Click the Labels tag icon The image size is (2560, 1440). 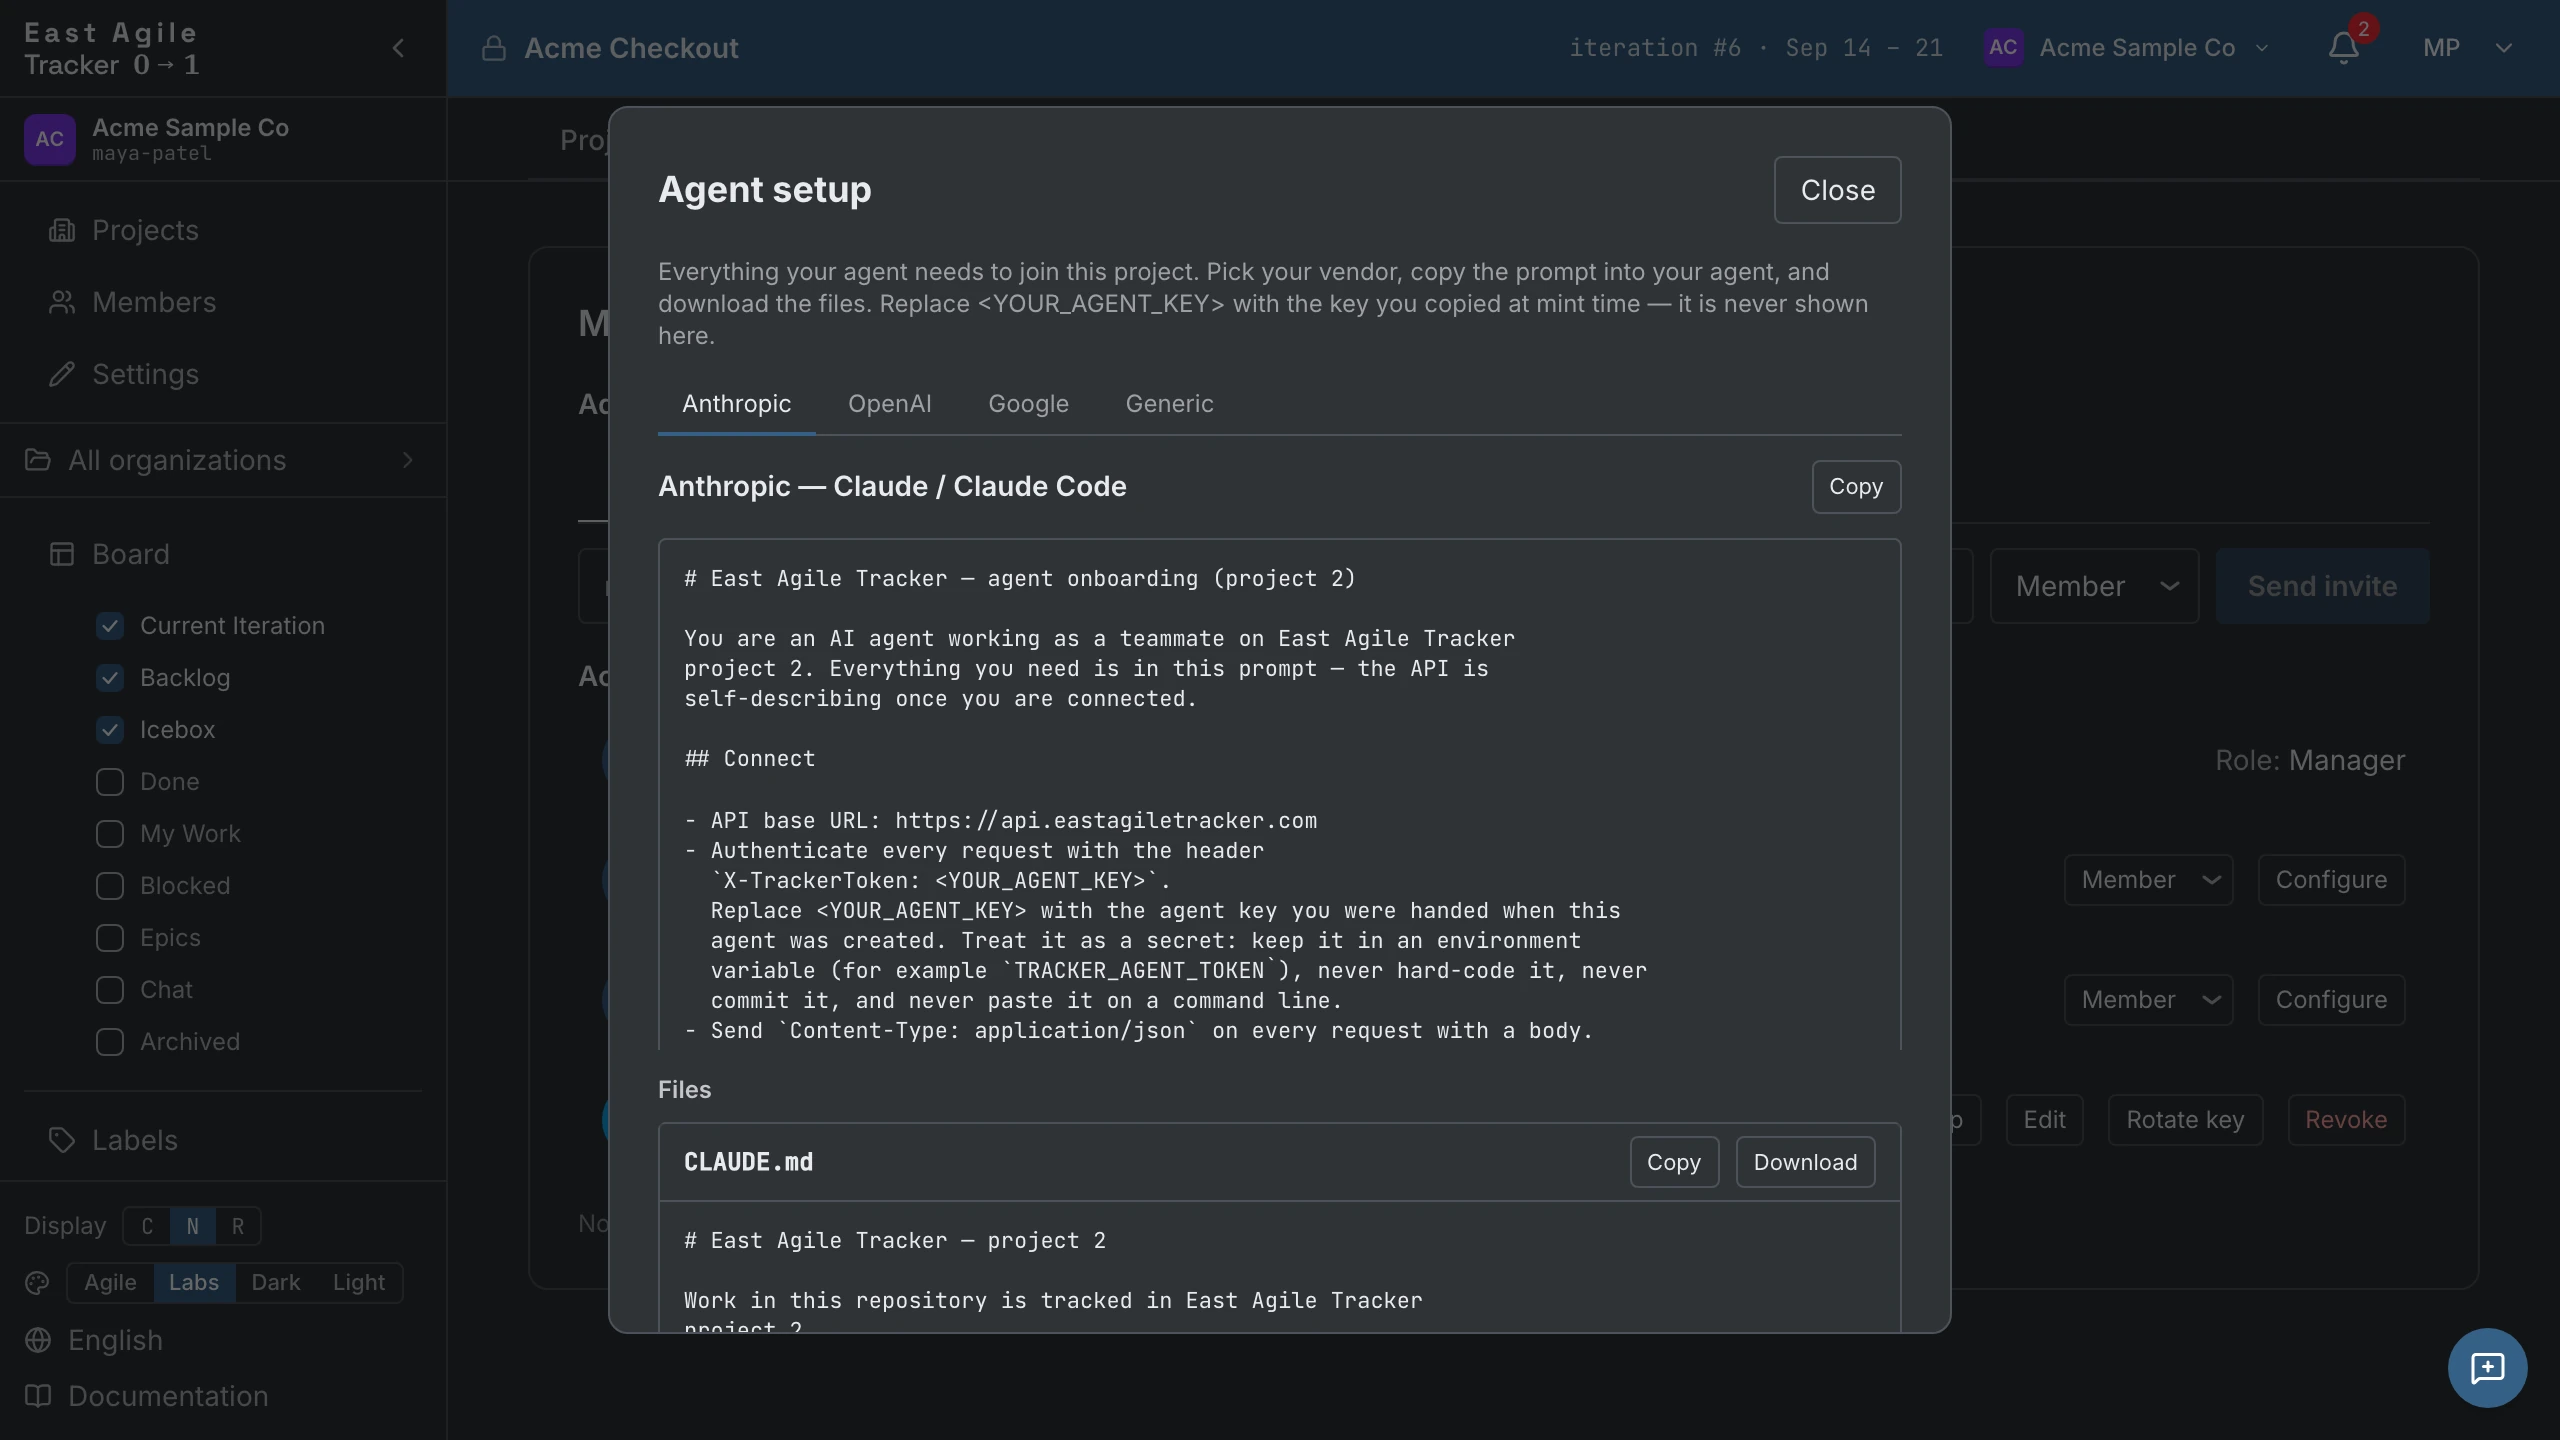[x=62, y=1141]
